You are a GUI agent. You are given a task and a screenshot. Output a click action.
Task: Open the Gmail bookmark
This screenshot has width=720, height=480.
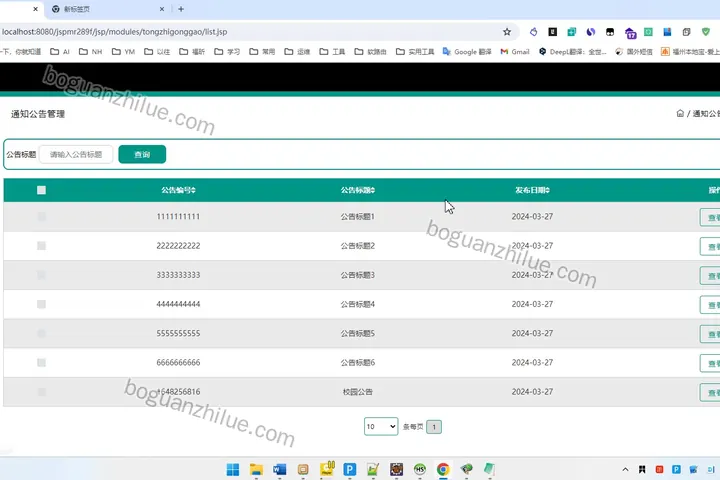[x=515, y=51]
